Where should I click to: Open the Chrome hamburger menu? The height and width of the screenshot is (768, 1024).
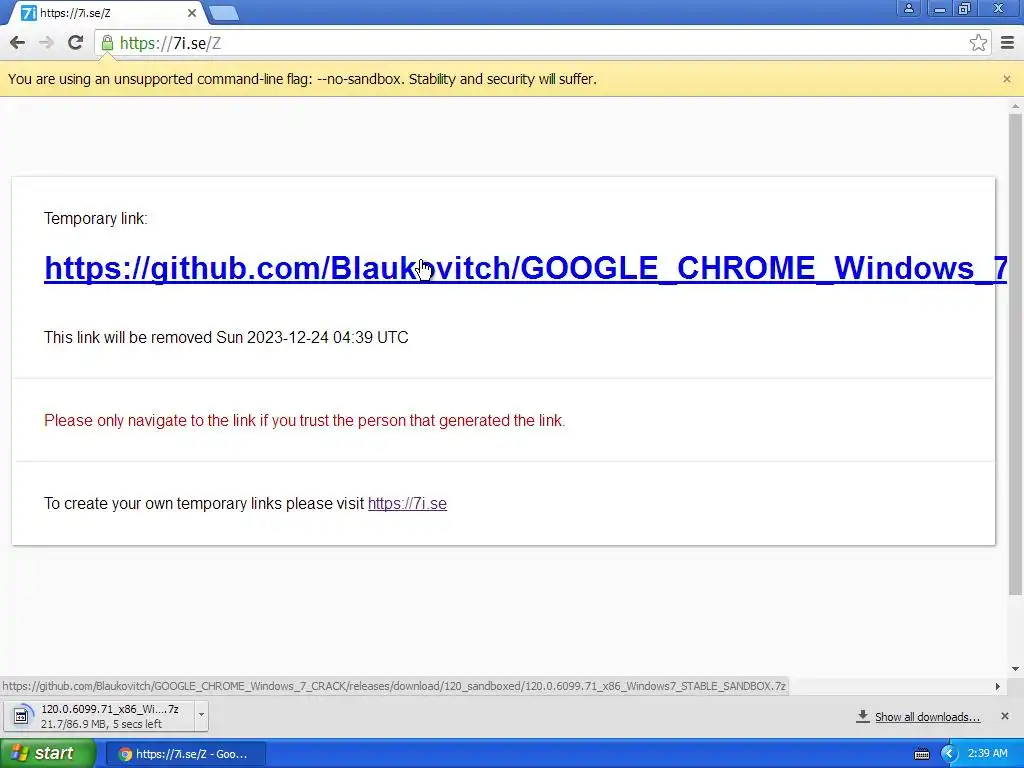click(x=1008, y=43)
